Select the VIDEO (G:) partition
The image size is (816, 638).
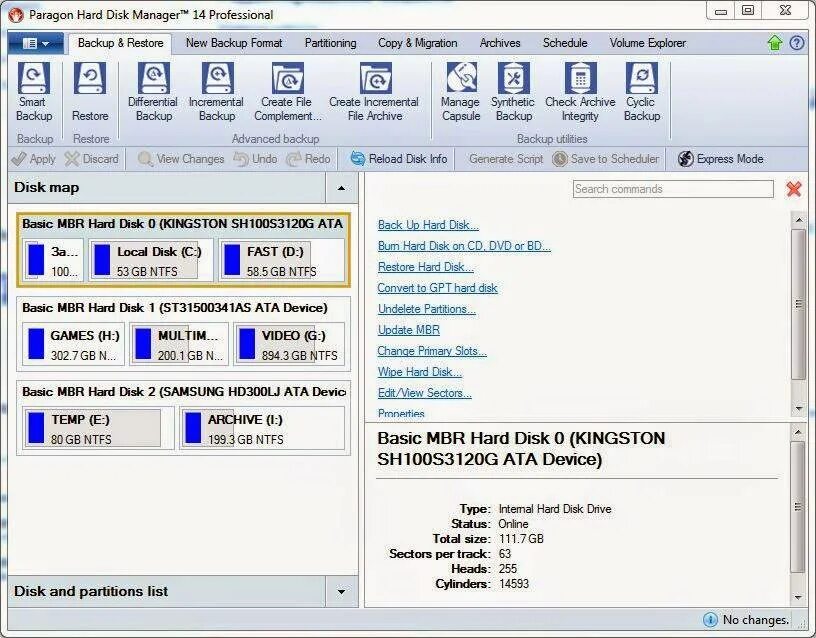289,344
